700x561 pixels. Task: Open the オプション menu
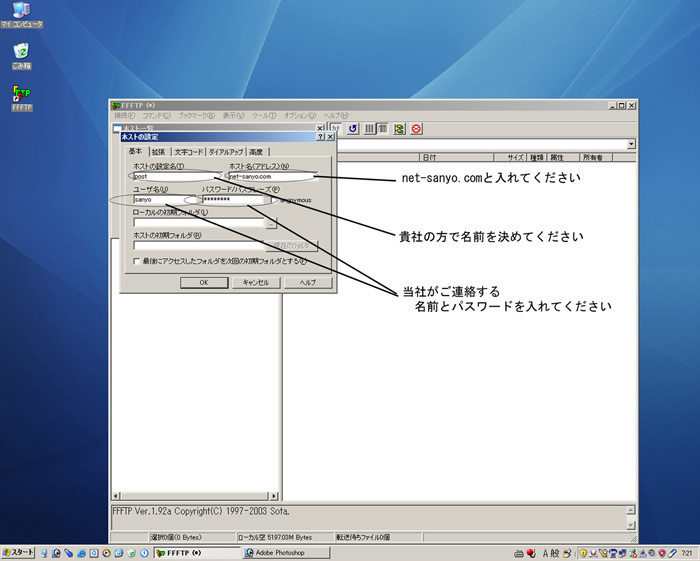(300, 116)
